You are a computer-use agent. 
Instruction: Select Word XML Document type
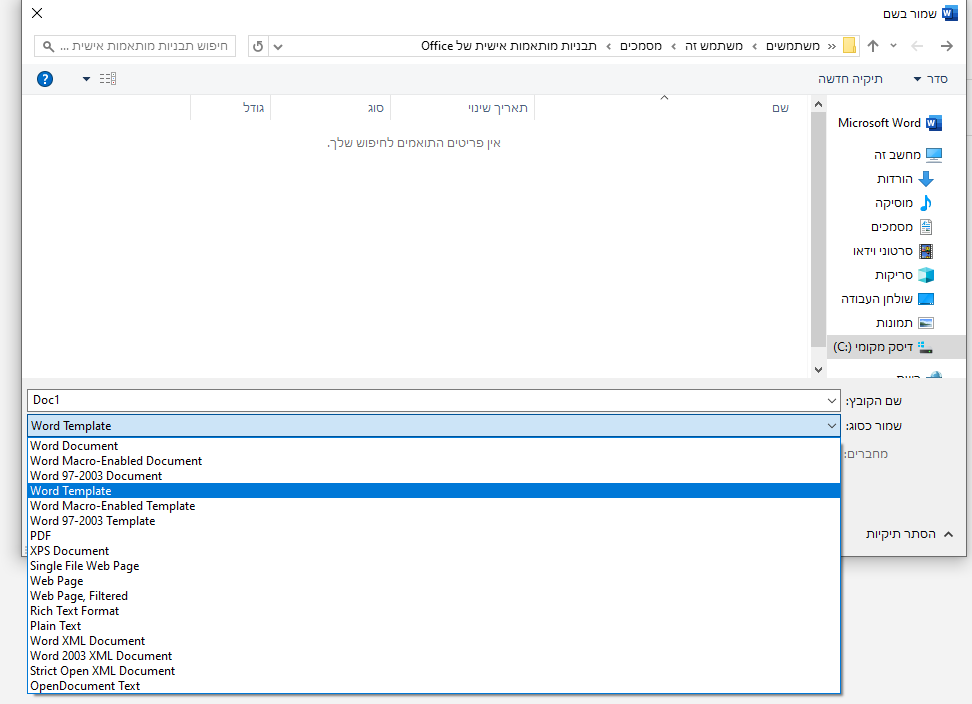coord(434,641)
